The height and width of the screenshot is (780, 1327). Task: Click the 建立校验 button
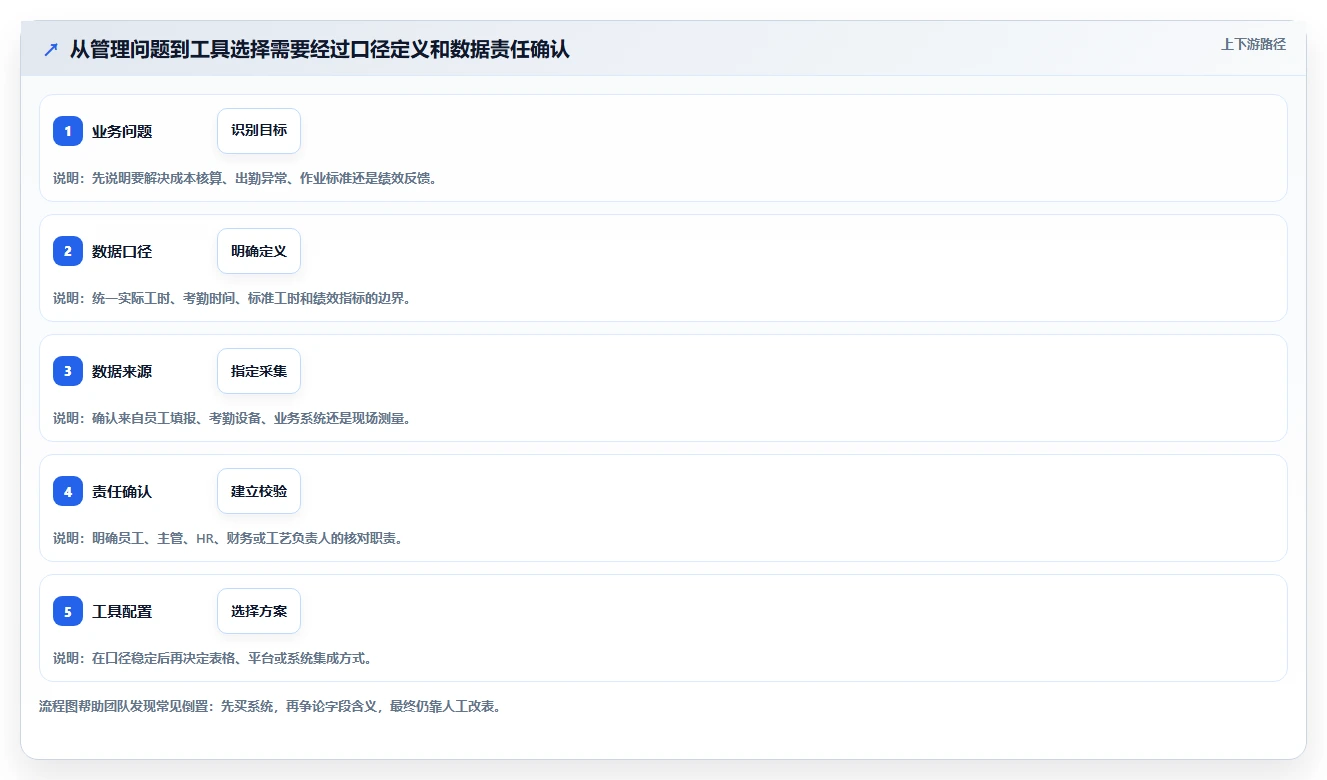259,491
